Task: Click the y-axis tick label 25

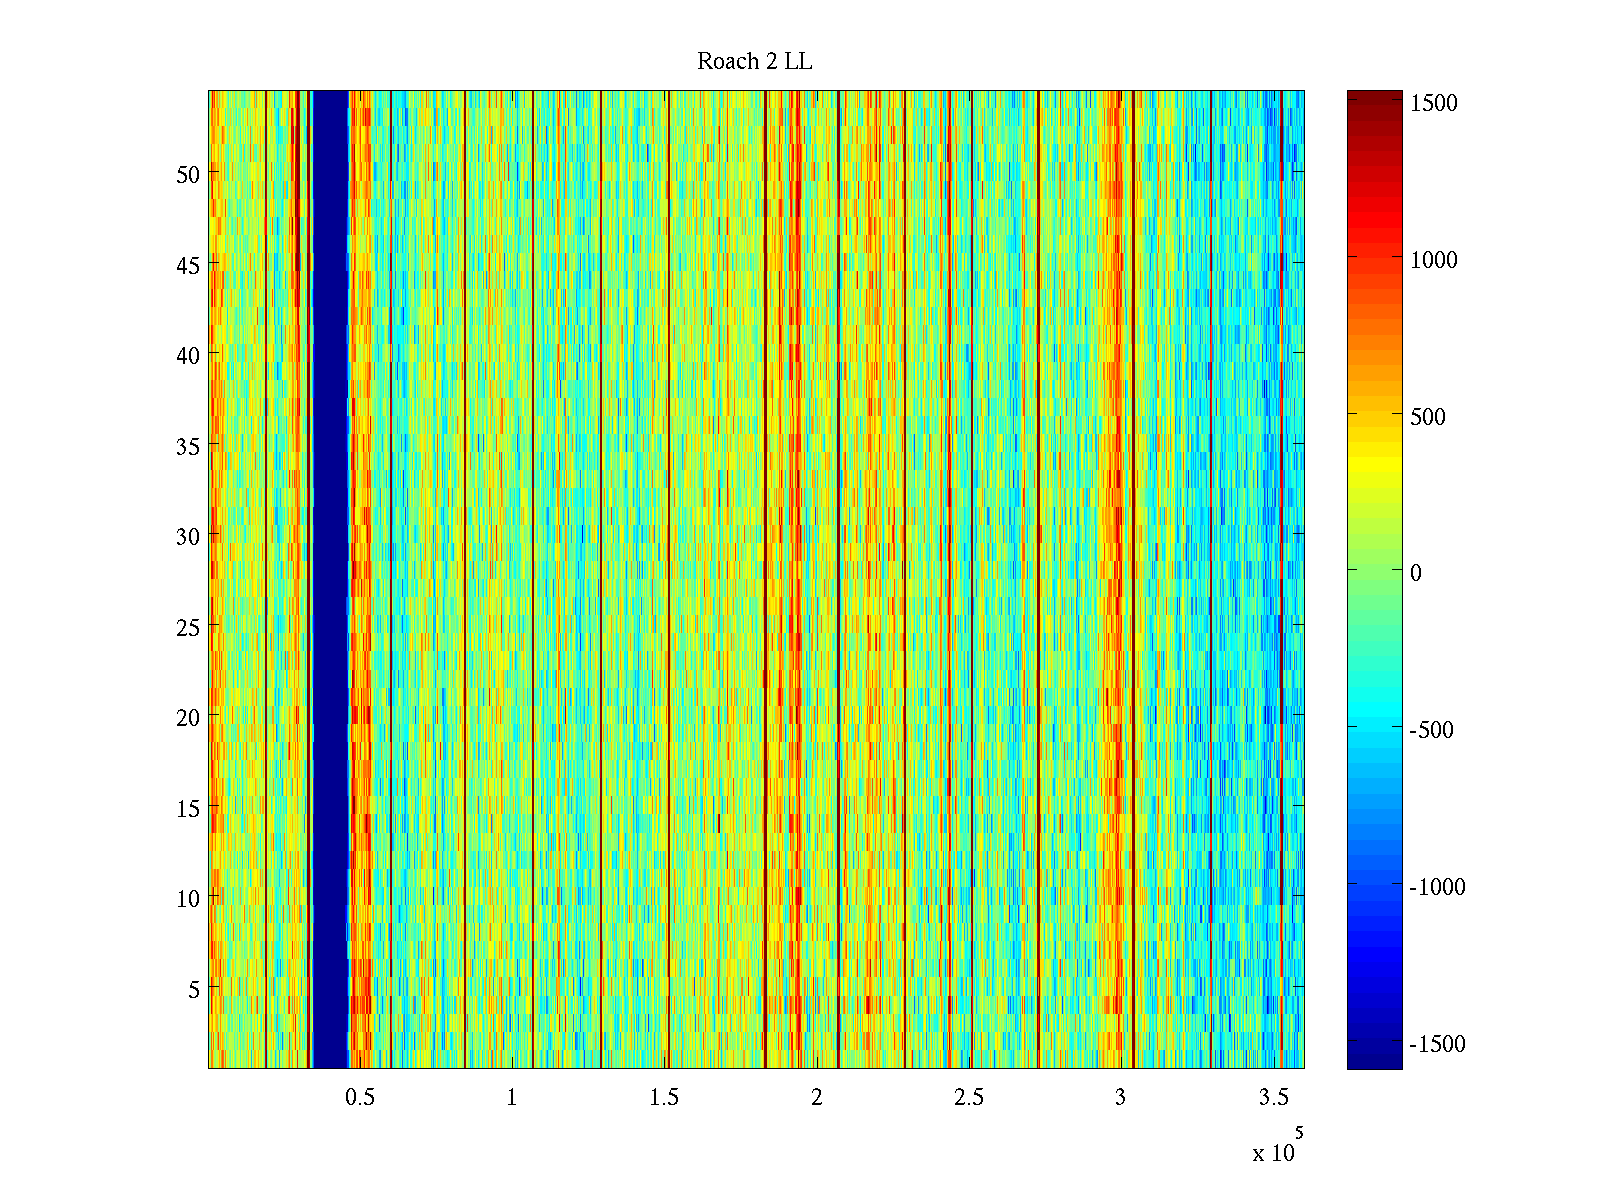Action: point(188,628)
